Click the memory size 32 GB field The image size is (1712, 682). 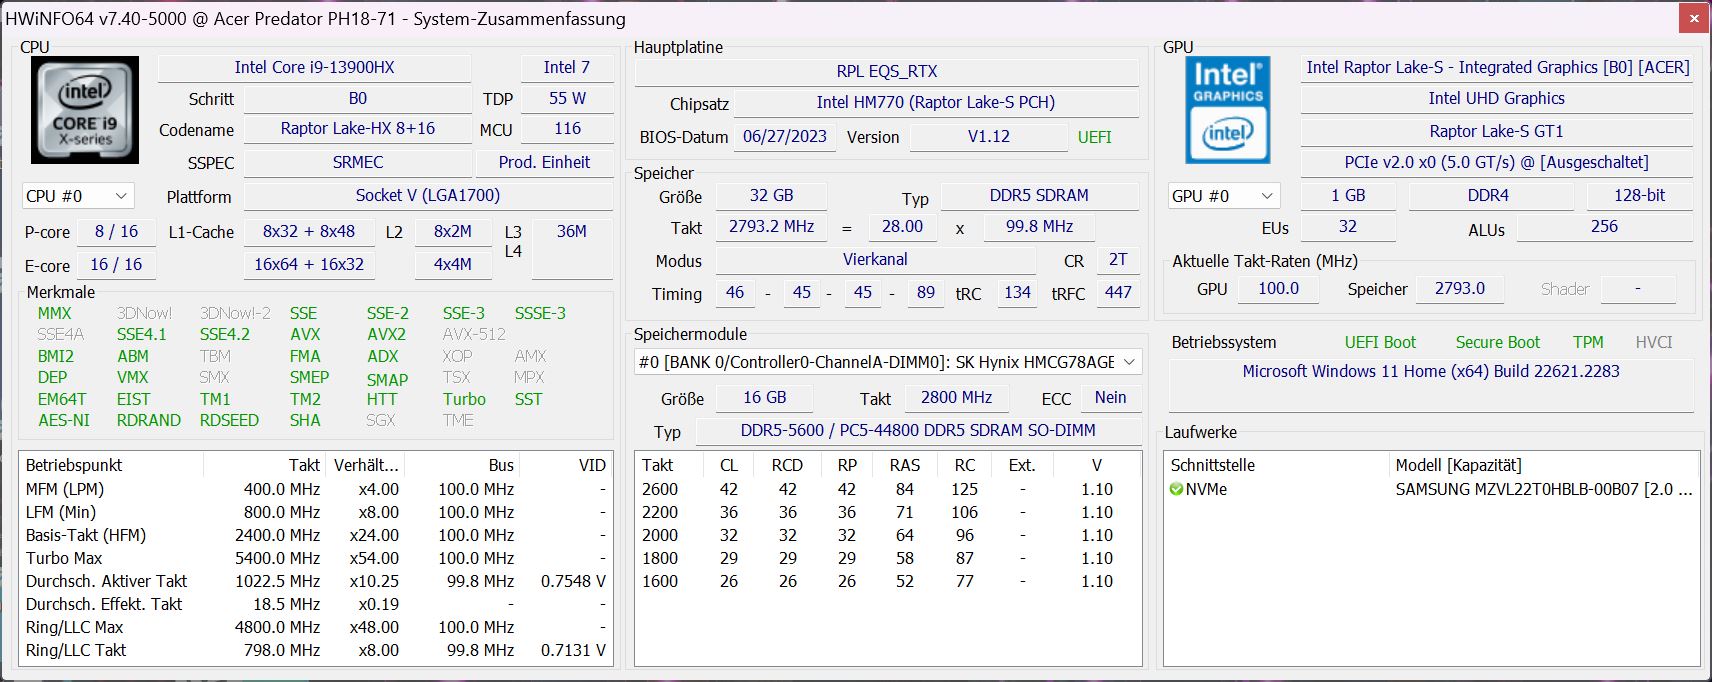pyautogui.click(x=771, y=196)
